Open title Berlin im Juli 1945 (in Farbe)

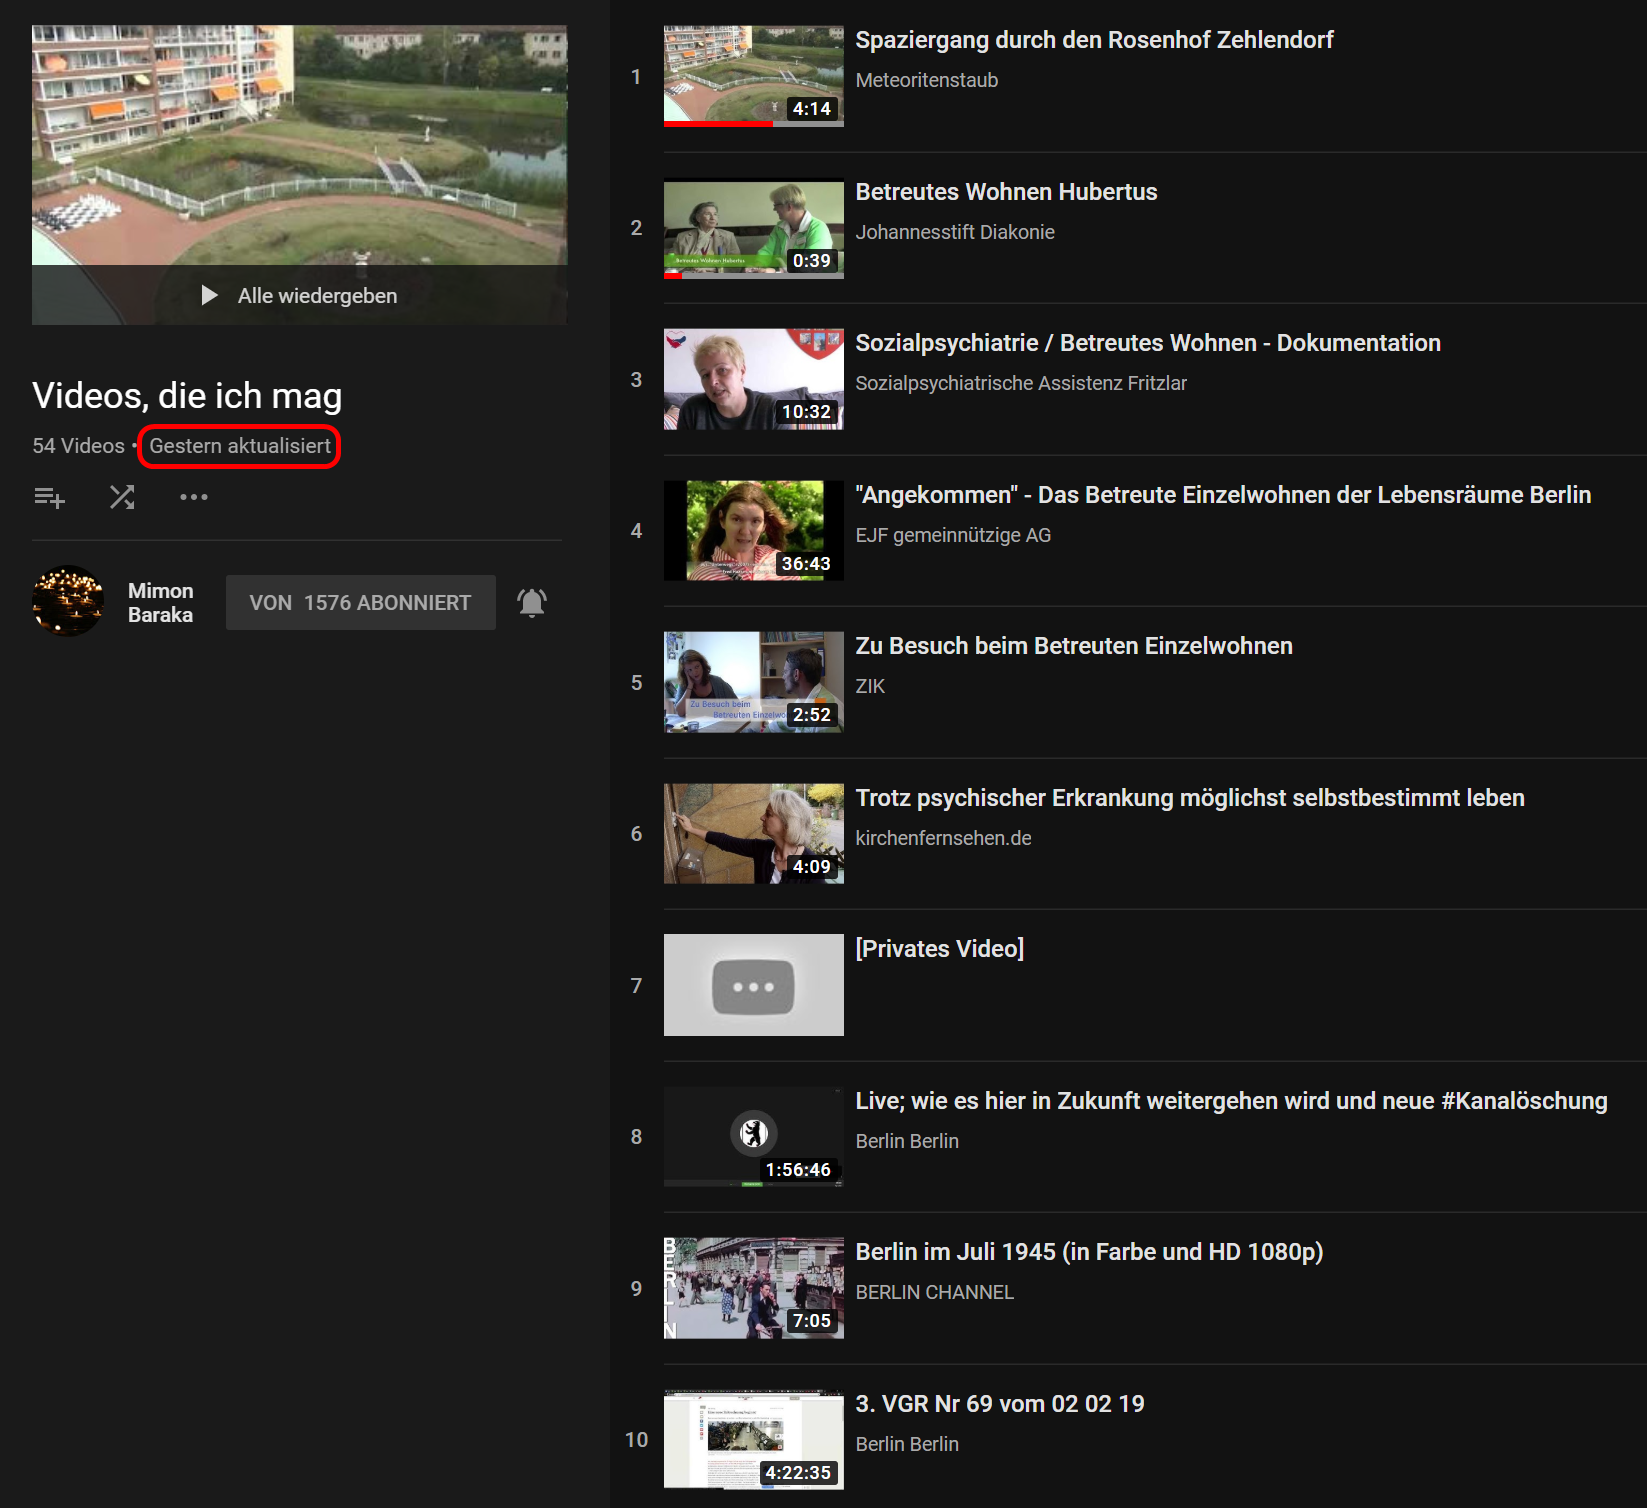coord(1090,1252)
